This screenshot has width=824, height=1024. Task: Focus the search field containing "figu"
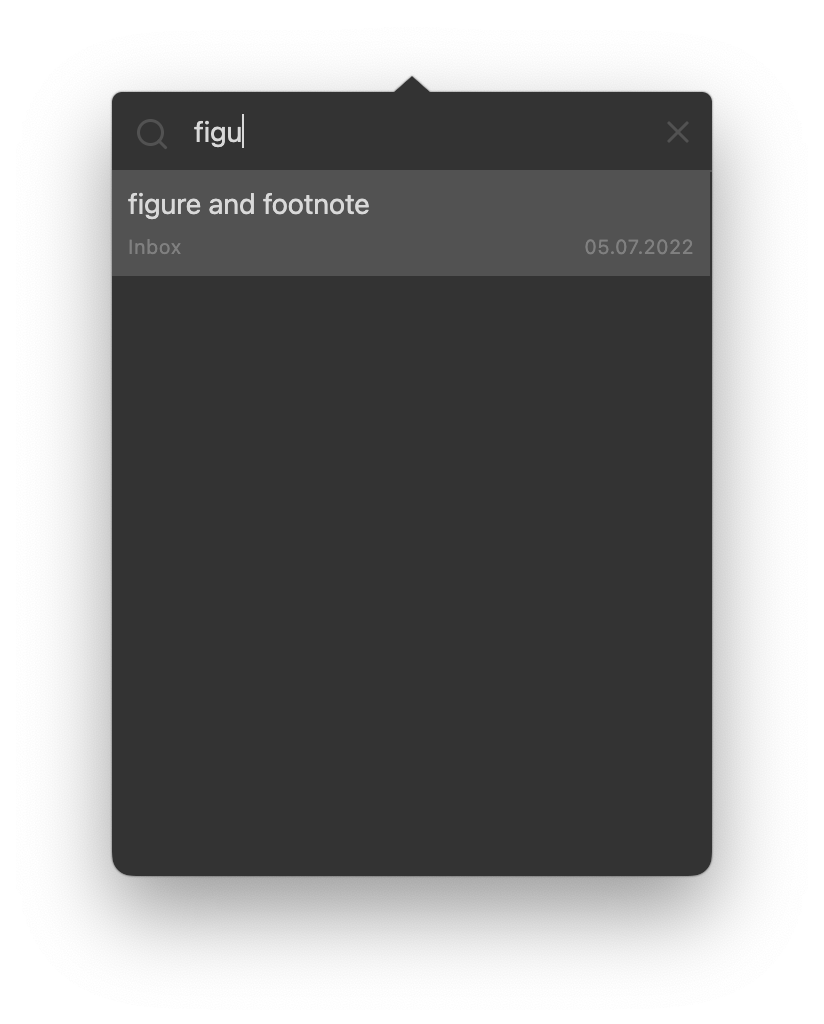[x=418, y=132]
